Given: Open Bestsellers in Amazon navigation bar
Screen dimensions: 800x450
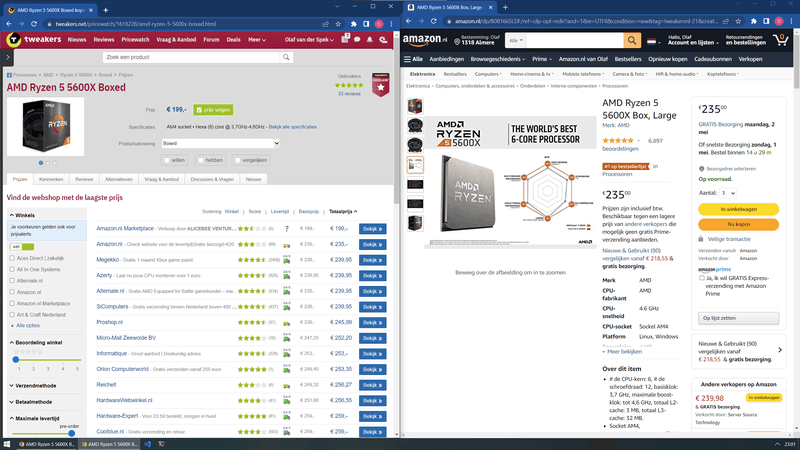Looking at the screenshot, I should coord(628,59).
